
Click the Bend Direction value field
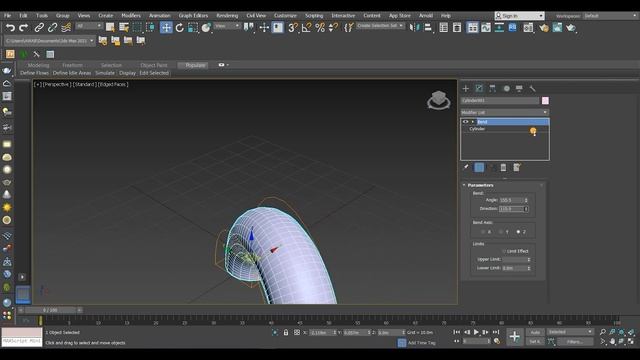511,209
